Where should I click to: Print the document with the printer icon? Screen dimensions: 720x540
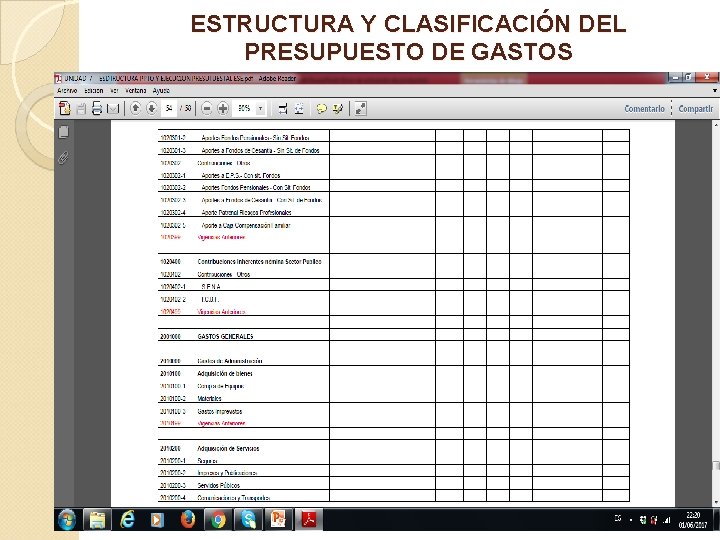pos(97,109)
